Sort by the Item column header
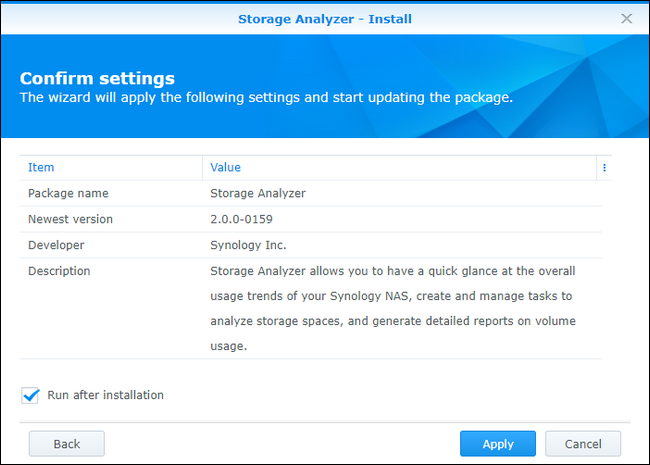650x465 pixels. coord(41,168)
